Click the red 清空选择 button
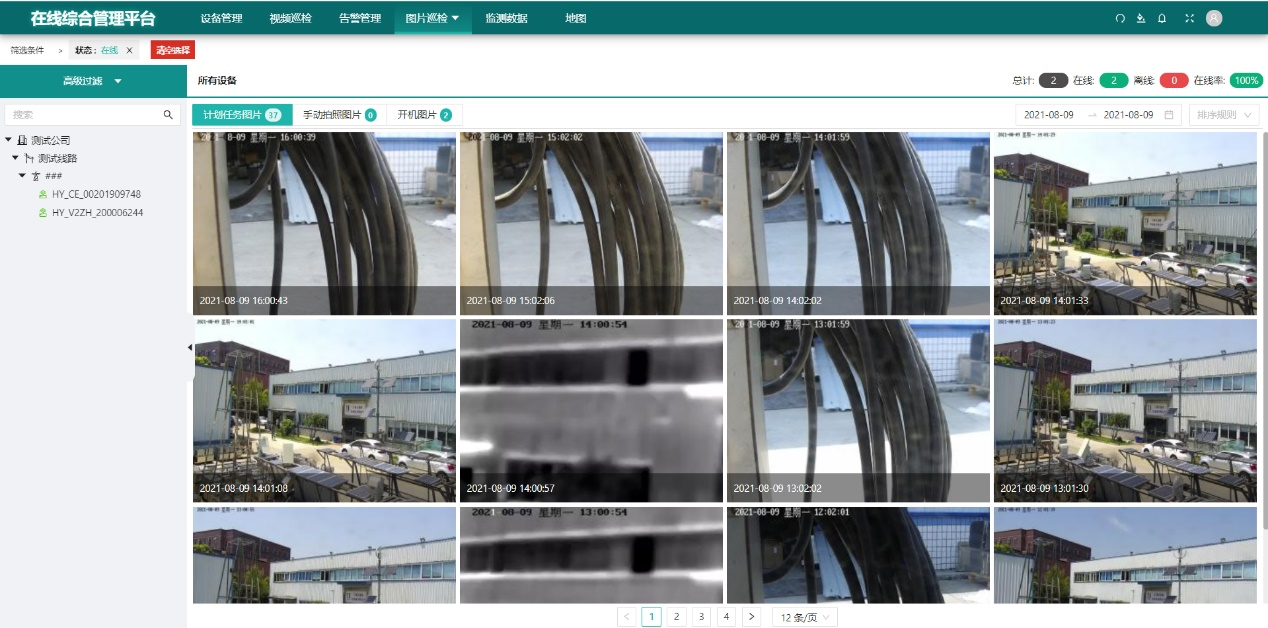This screenshot has width=1268, height=628. 172,50
